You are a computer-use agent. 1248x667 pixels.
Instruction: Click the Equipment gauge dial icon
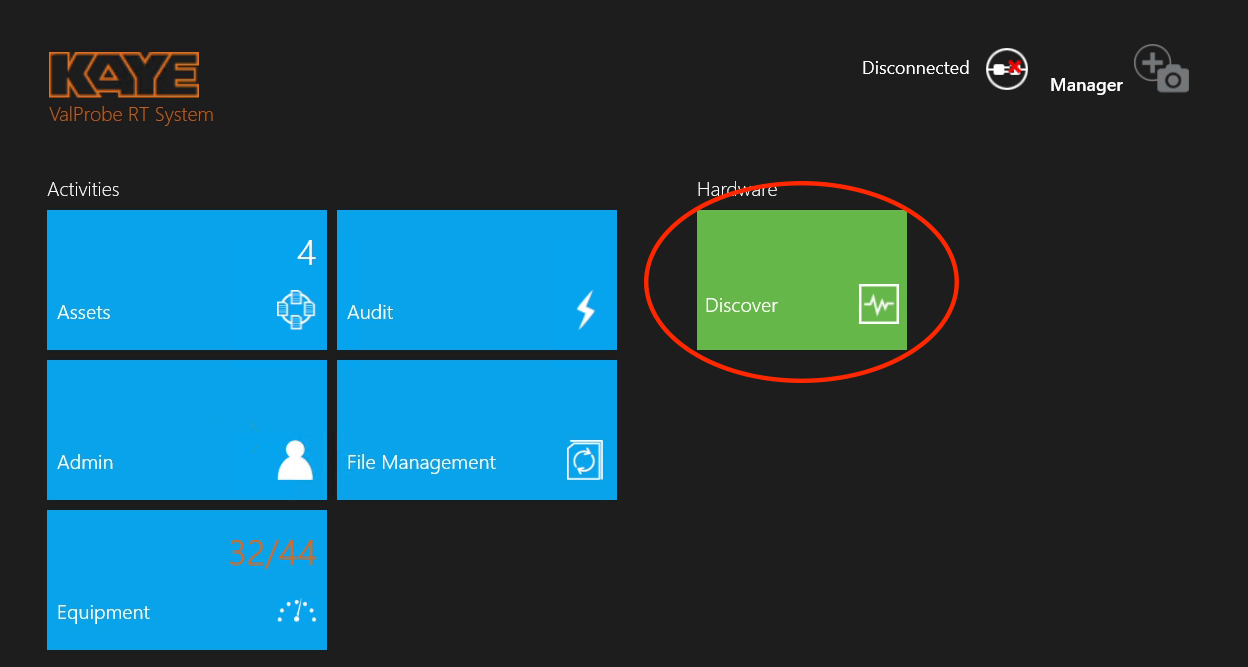[296, 611]
